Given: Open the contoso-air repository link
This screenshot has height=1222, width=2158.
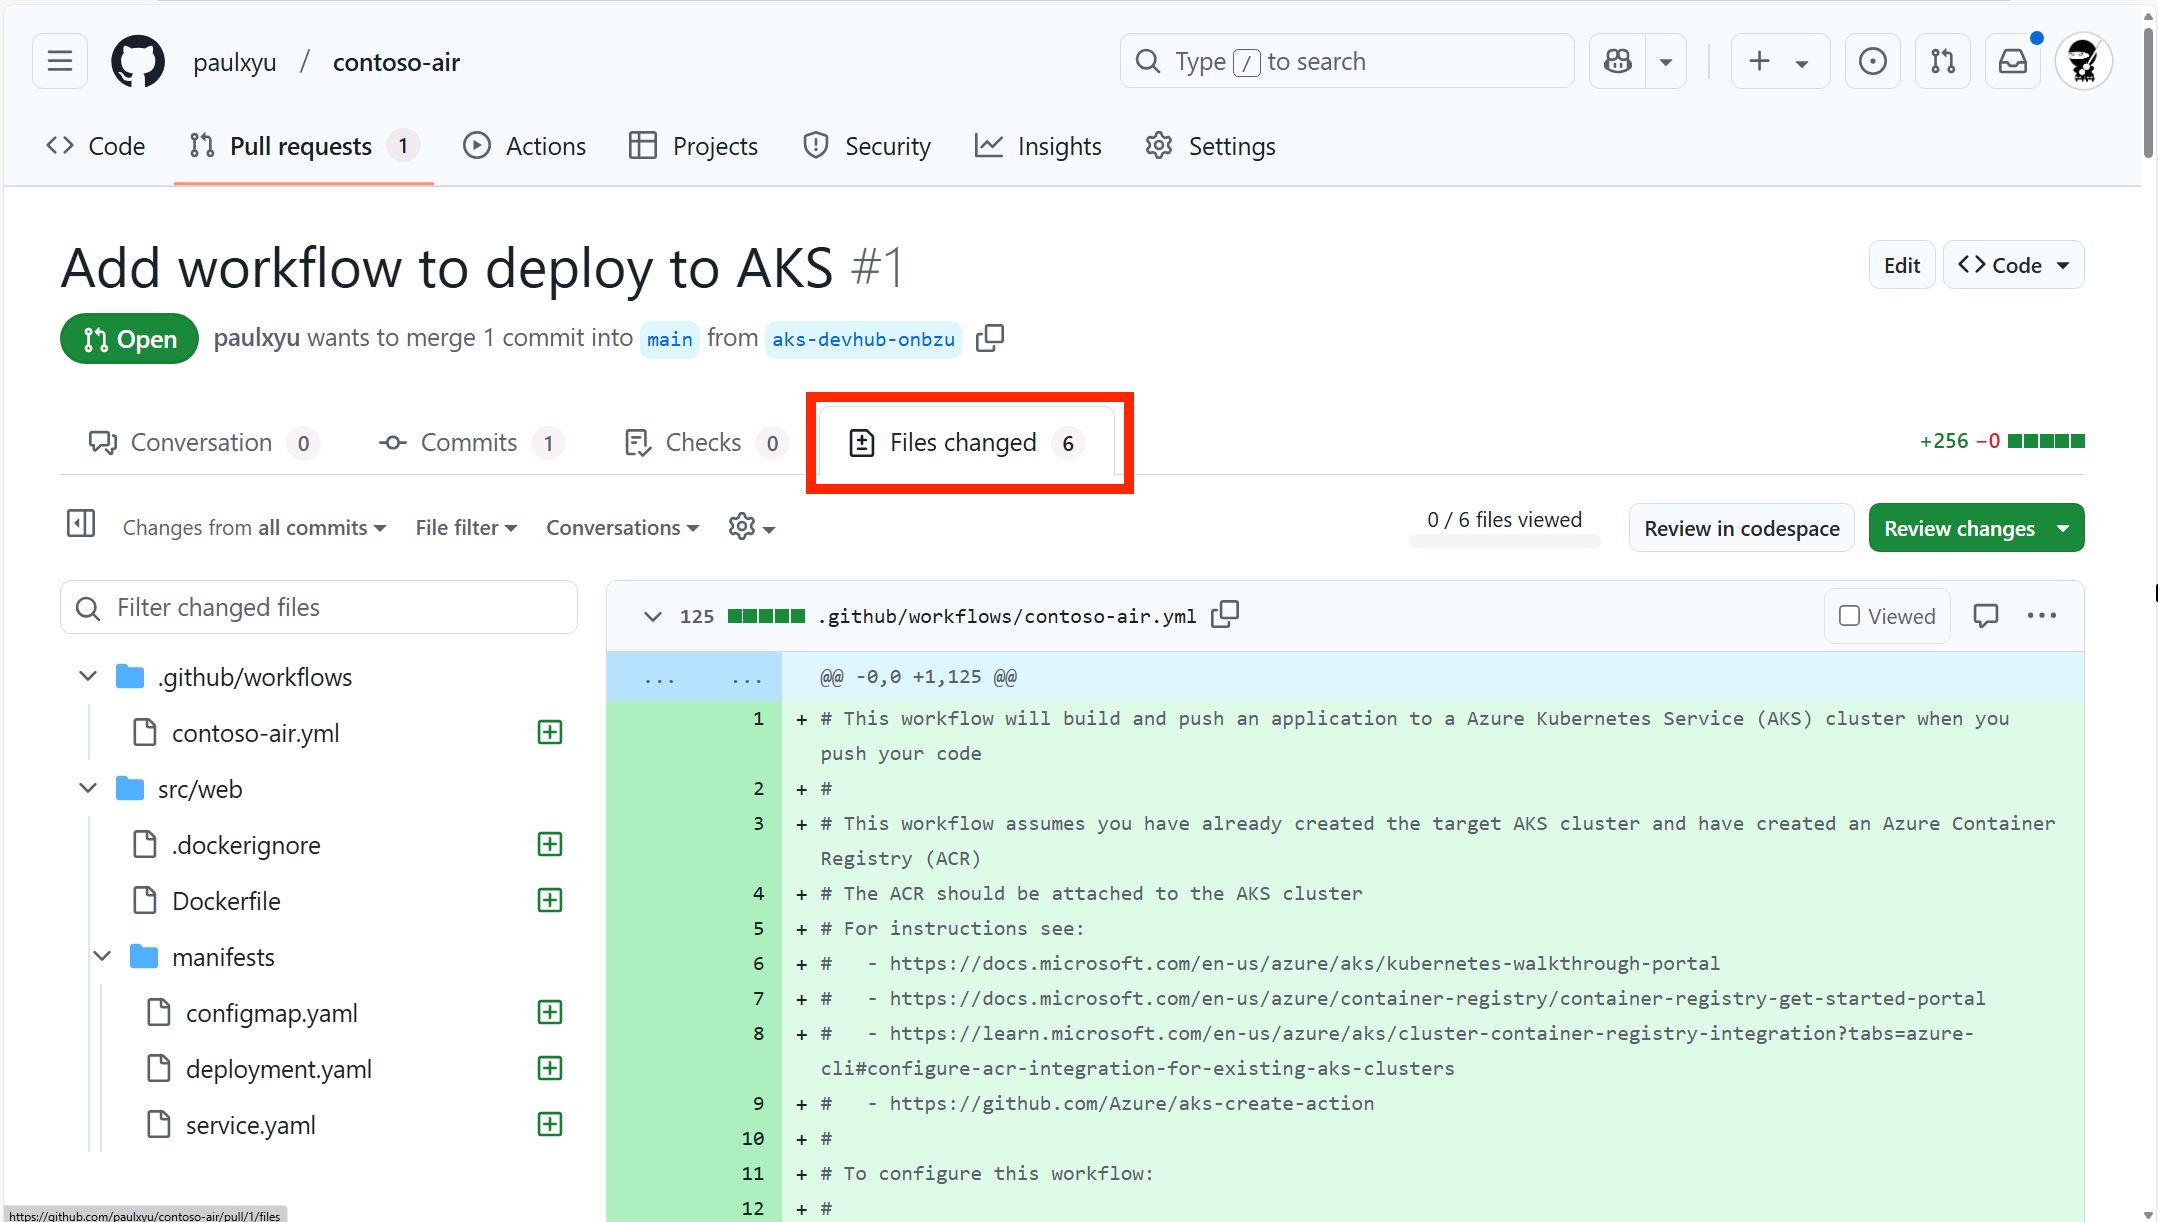Looking at the screenshot, I should [x=396, y=62].
